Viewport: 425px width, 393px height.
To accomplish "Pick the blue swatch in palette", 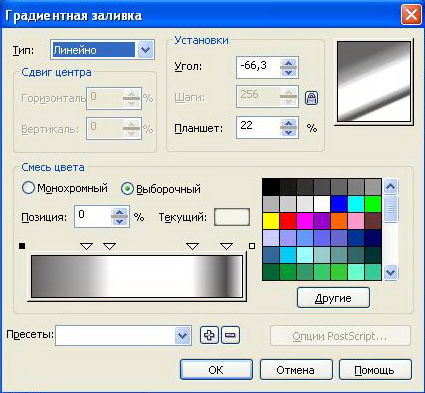I will click(x=339, y=204).
